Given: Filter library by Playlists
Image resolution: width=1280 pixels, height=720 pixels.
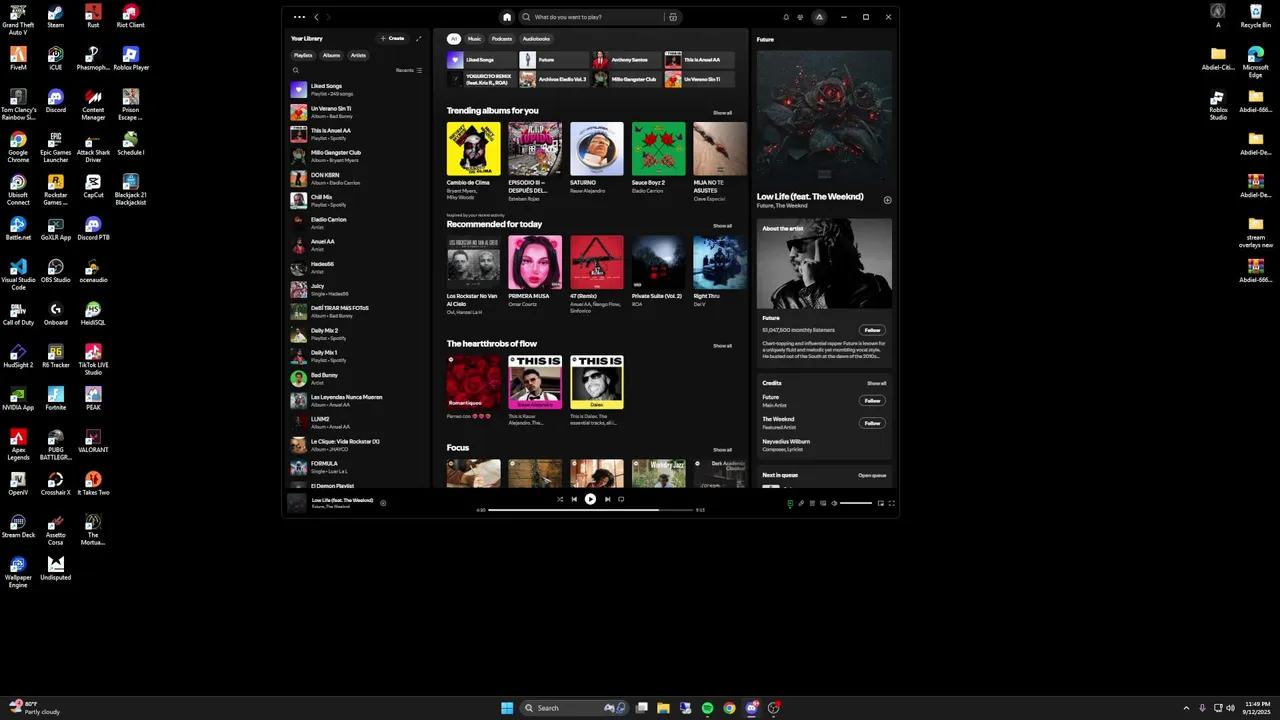Looking at the screenshot, I should tap(303, 55).
